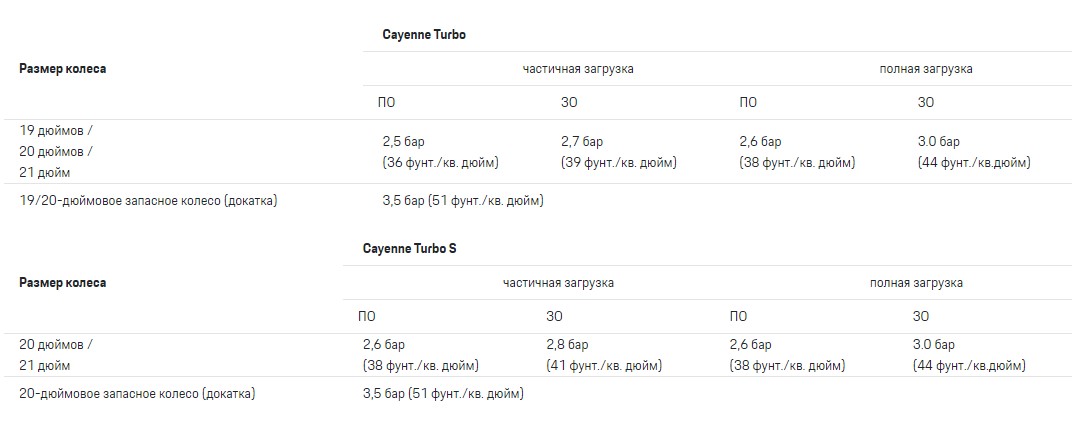
Task: Select the "2,5 бар" pressure value
Action: [404, 142]
